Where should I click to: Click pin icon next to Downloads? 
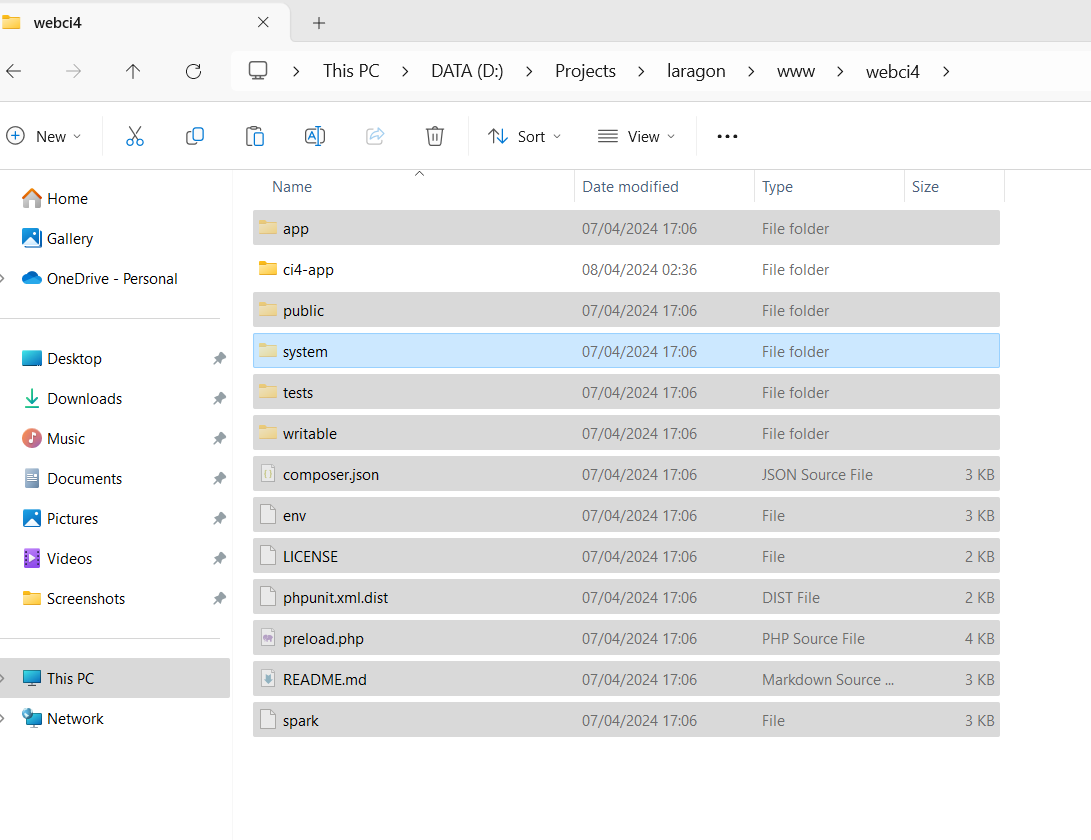[x=219, y=398]
